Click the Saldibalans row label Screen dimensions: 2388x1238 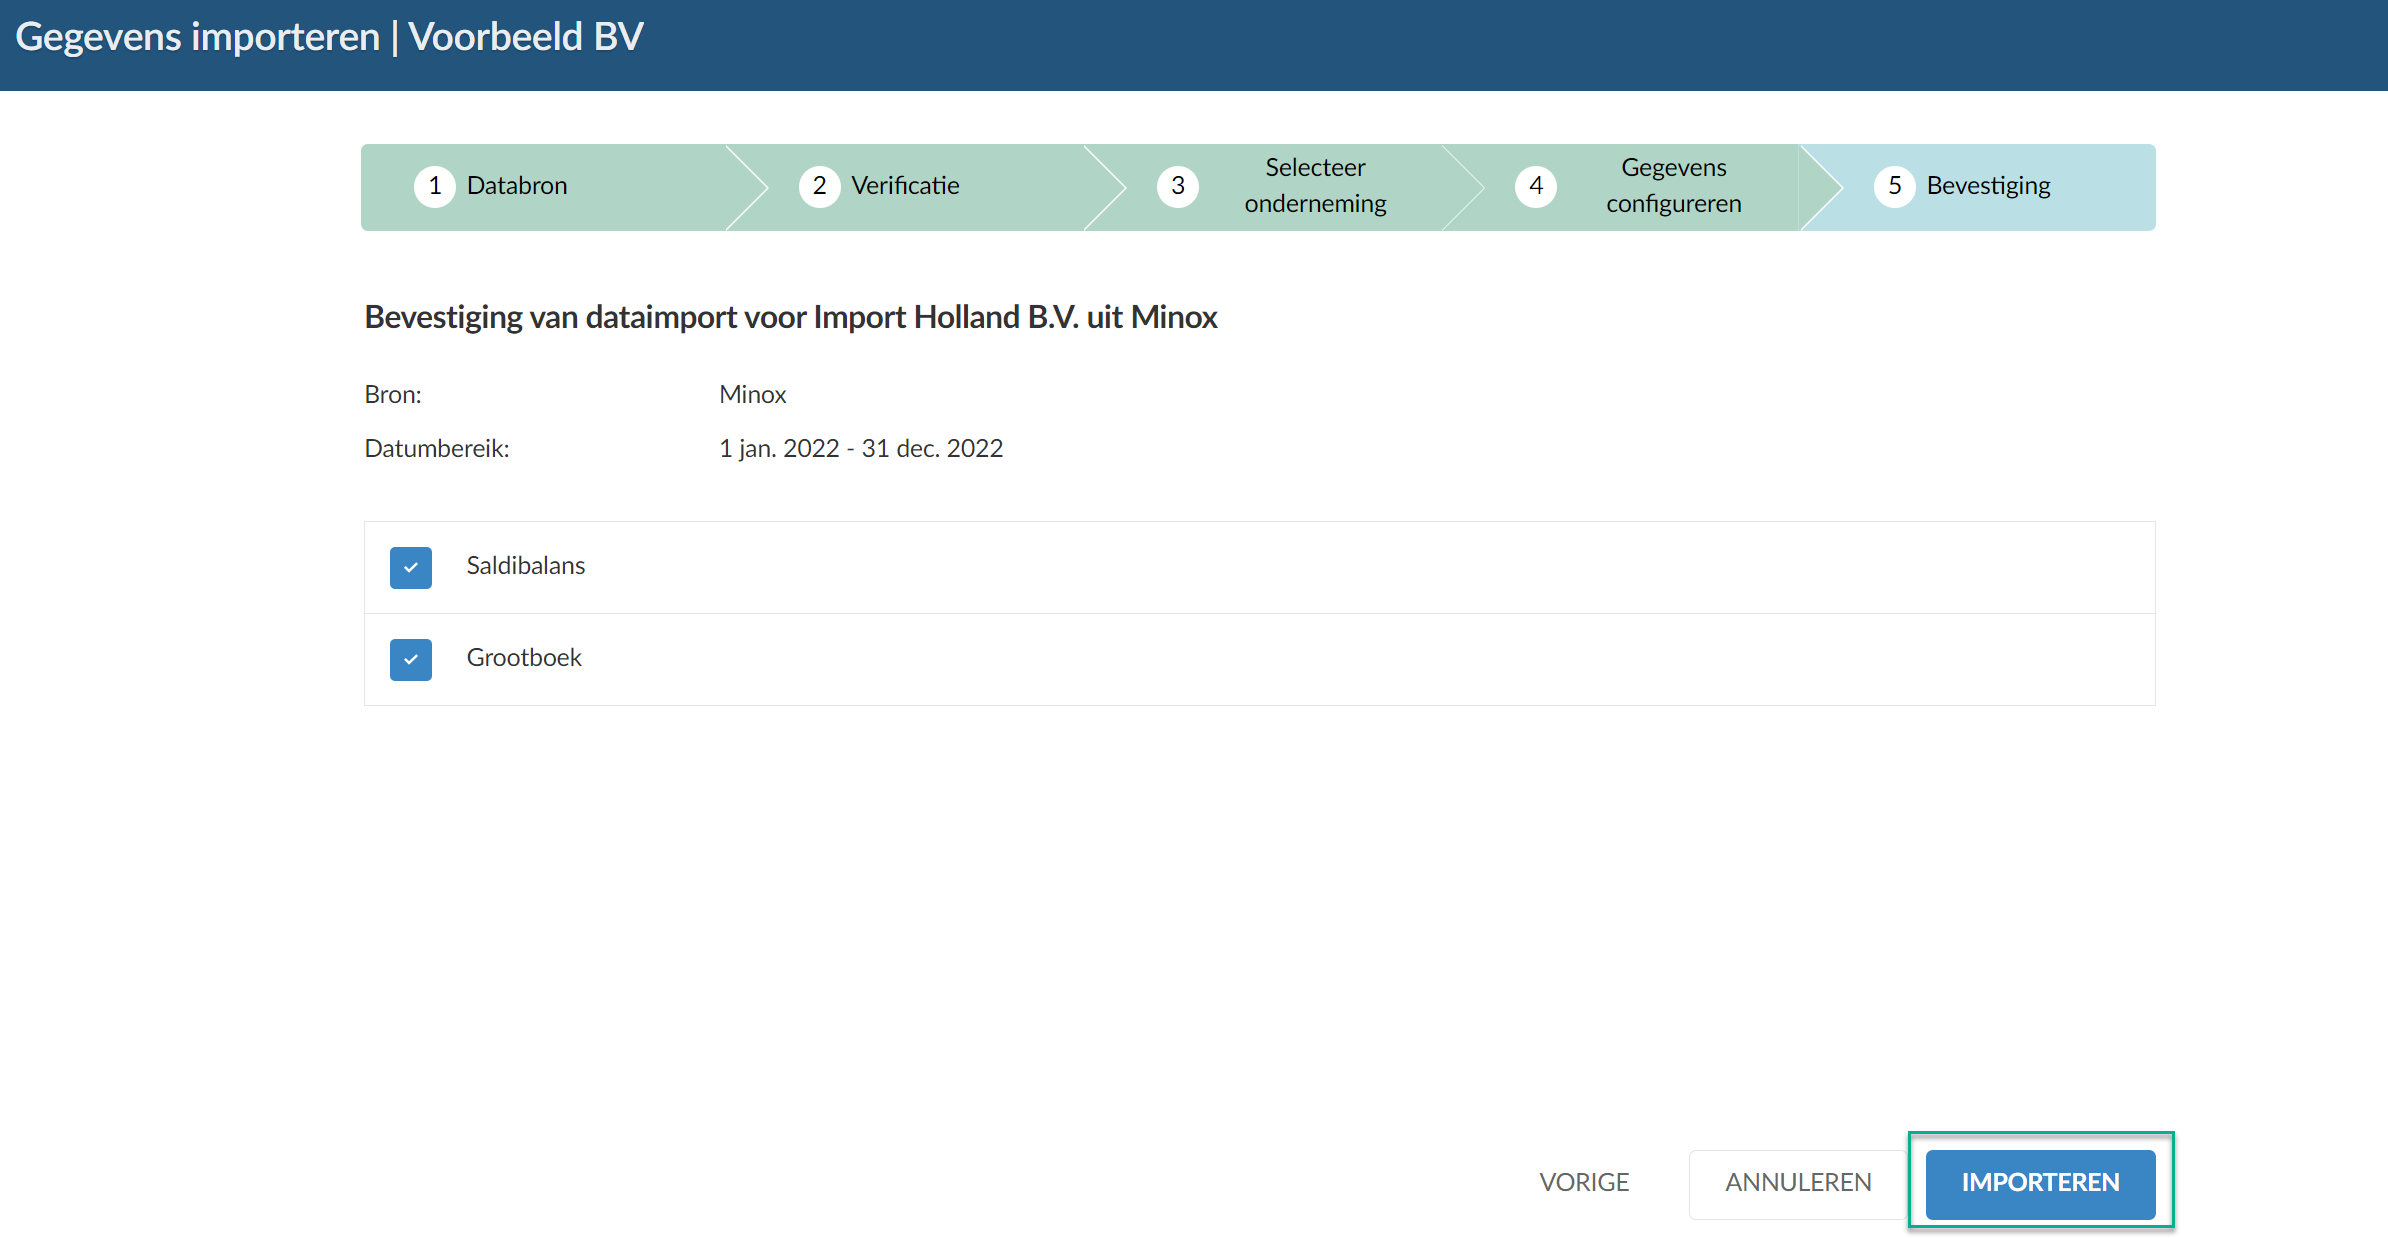click(525, 566)
